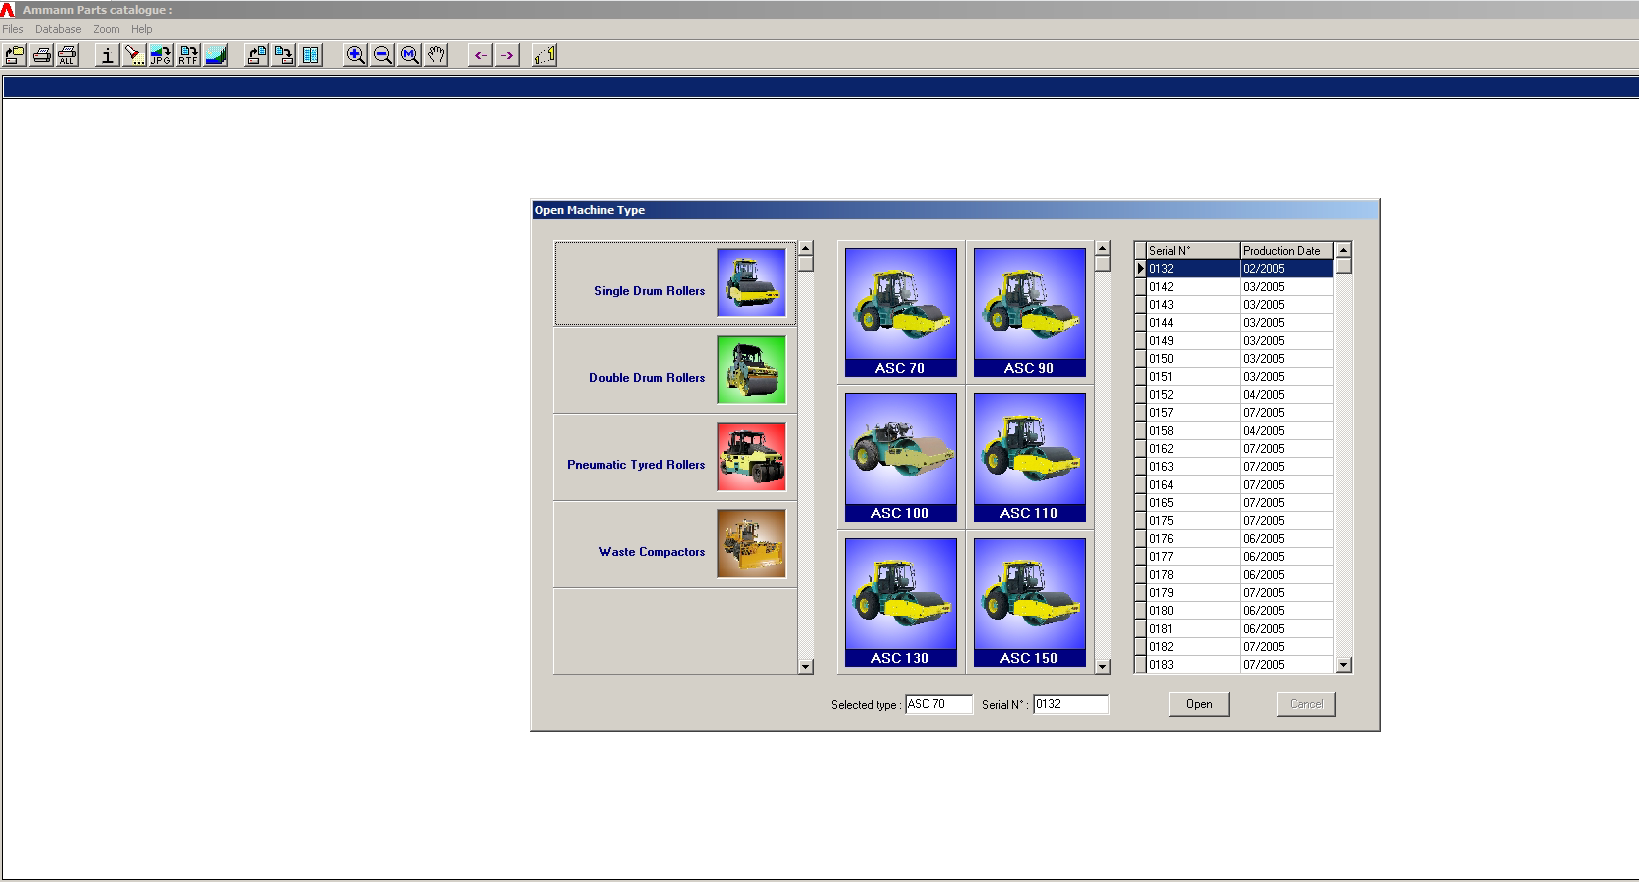Viewport: 1639px width, 882px height.
Task: Select serial number row 0183
Action: pyautogui.click(x=1240, y=665)
